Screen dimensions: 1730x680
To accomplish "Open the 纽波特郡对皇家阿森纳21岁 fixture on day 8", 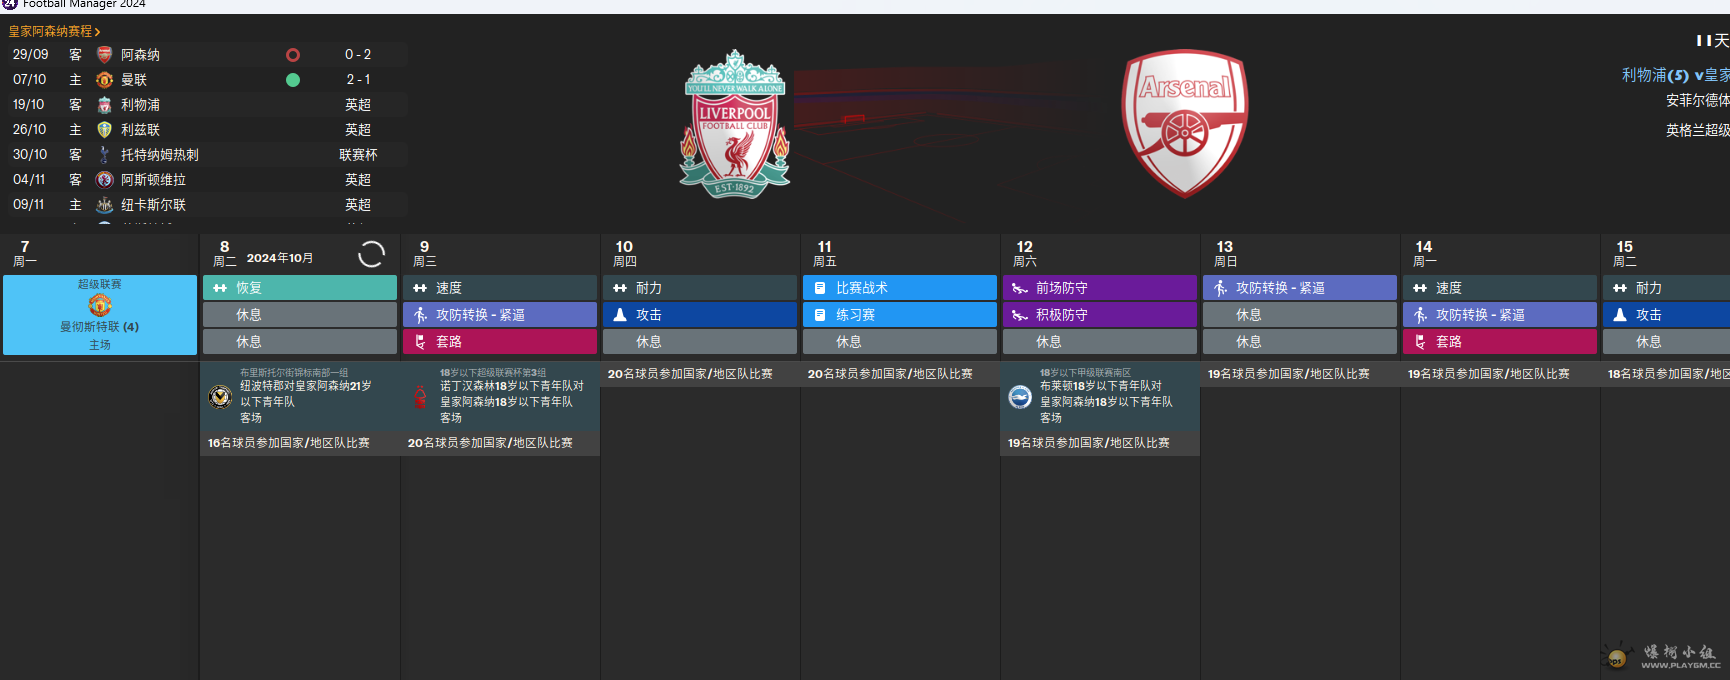I will [300, 396].
